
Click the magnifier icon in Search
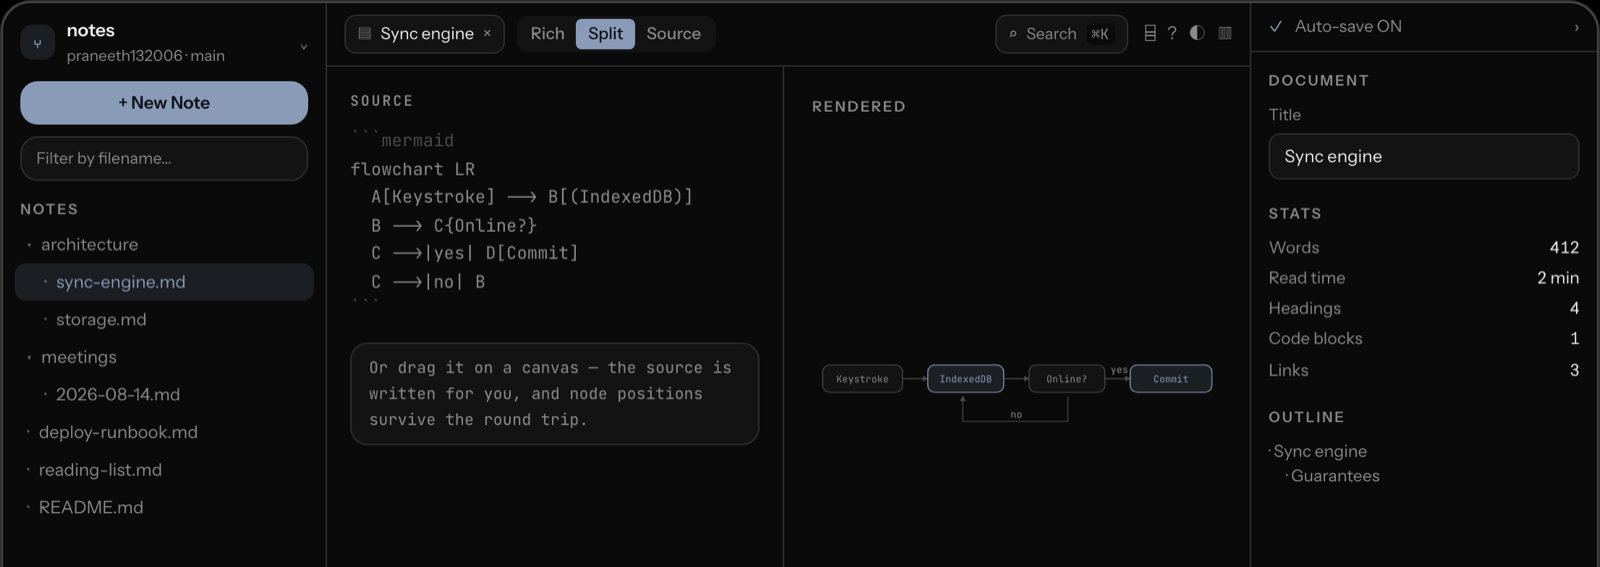click(x=1013, y=34)
